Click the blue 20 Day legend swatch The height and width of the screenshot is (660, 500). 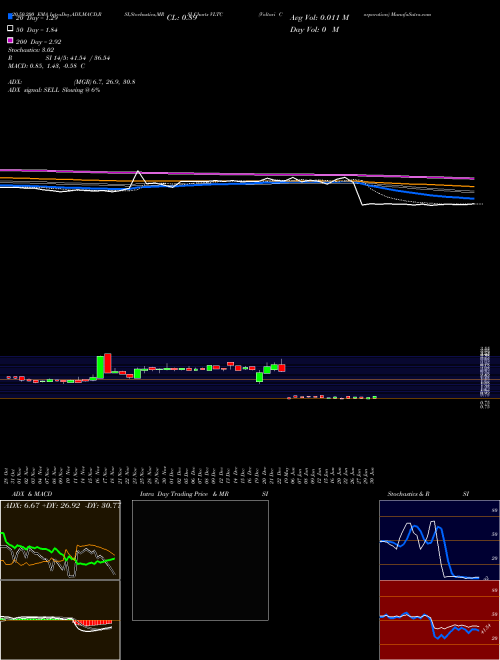(x=10, y=17)
